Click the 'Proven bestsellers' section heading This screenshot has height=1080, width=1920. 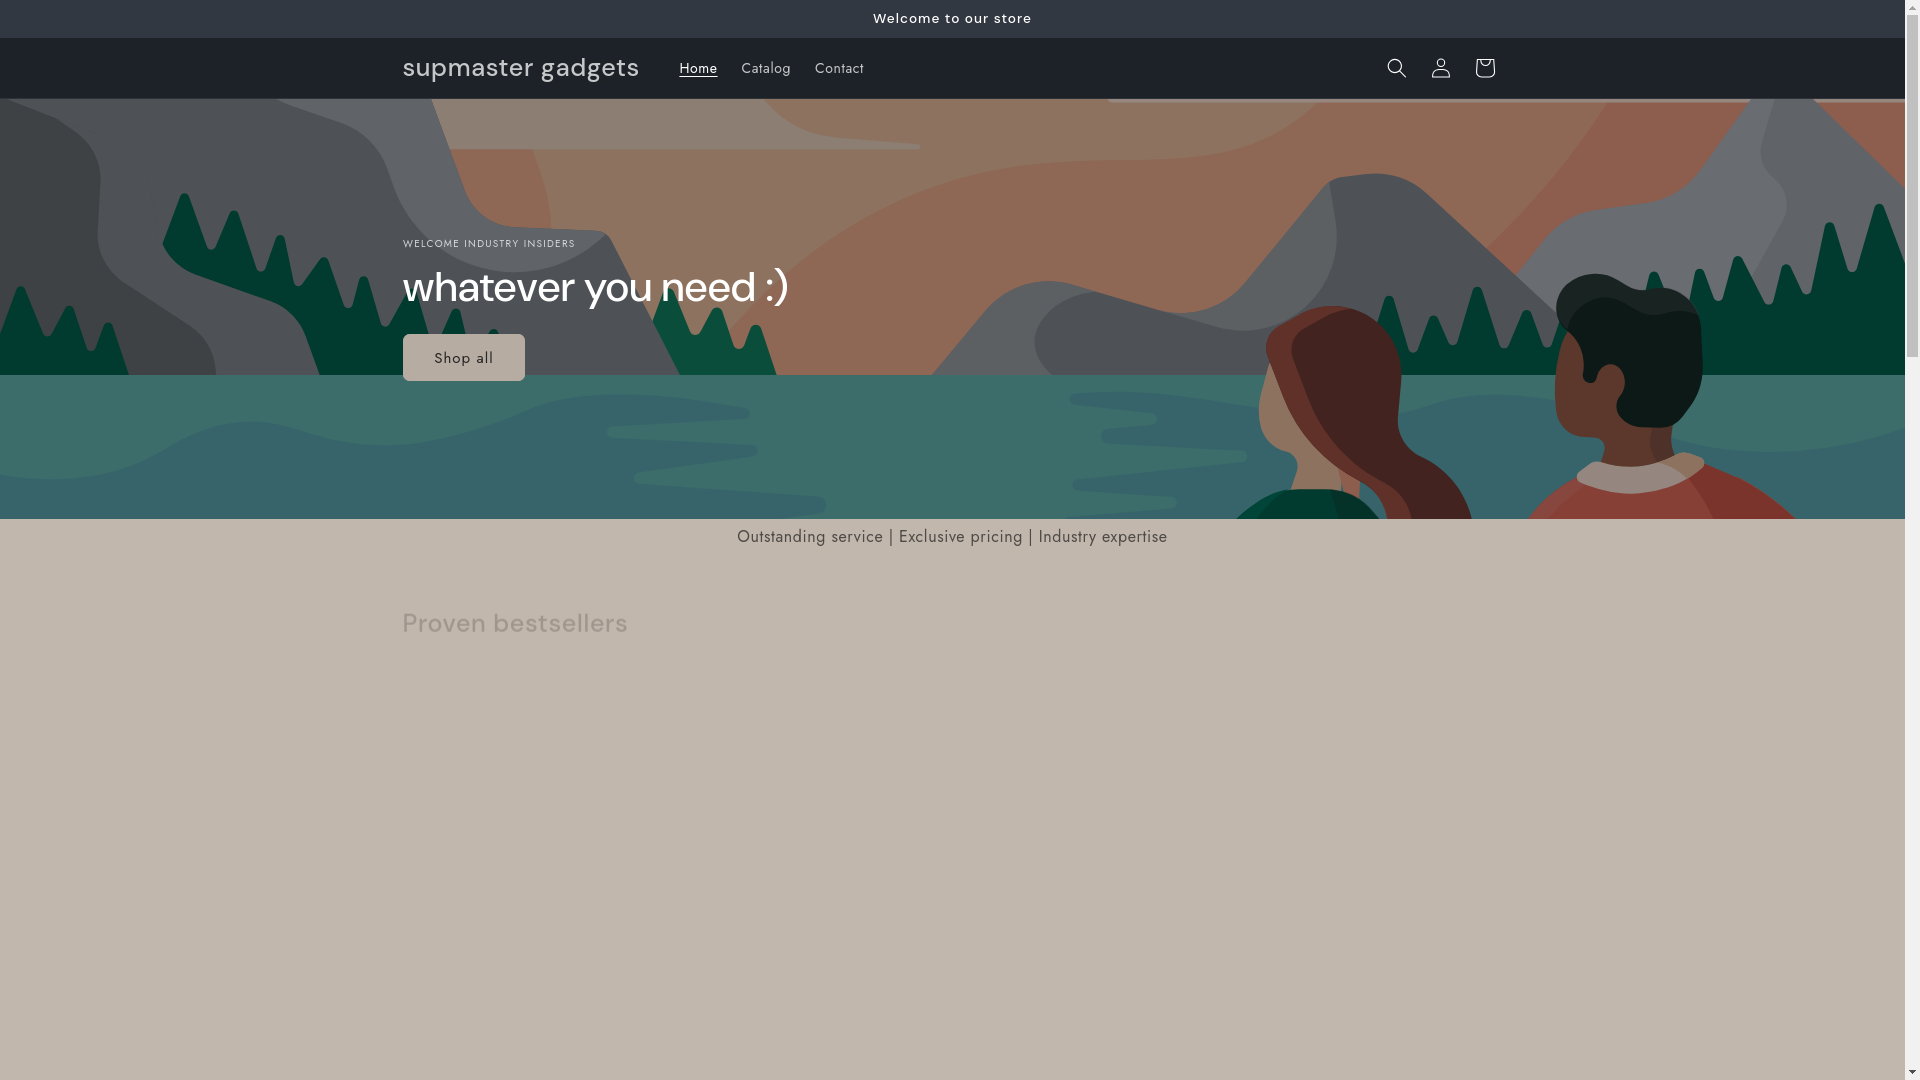point(514,623)
